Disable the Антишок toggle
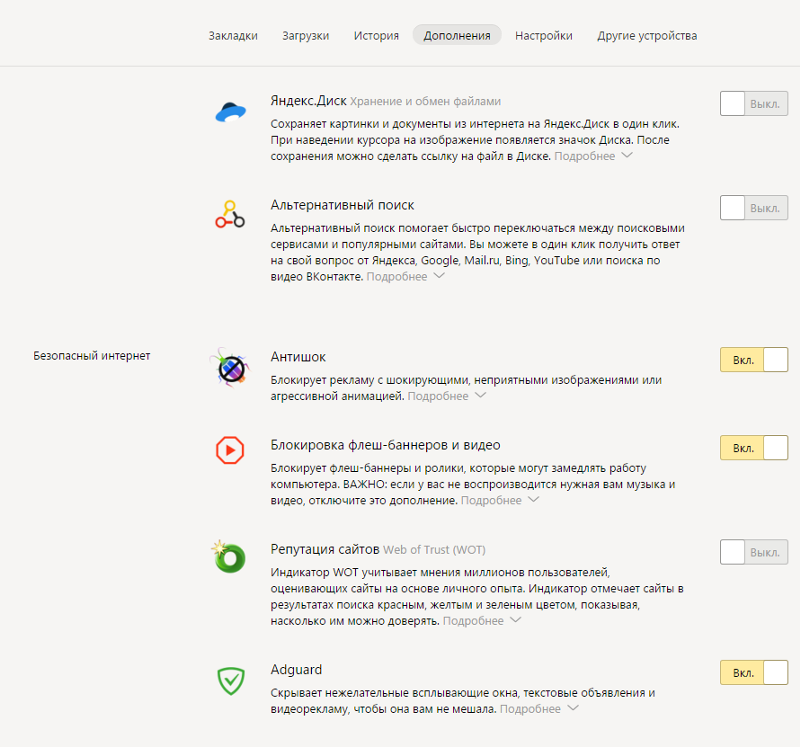This screenshot has width=800, height=747. click(x=754, y=360)
